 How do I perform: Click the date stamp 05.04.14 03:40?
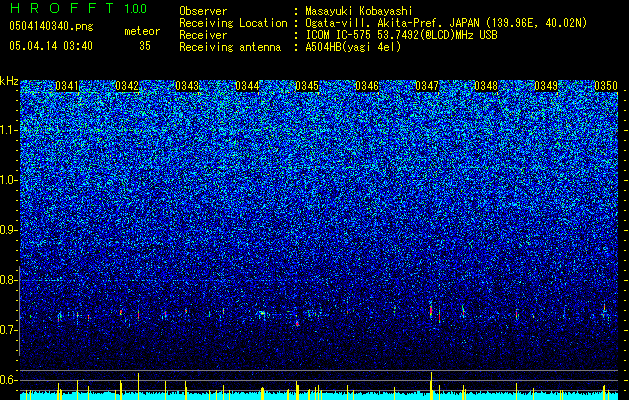(x=51, y=46)
